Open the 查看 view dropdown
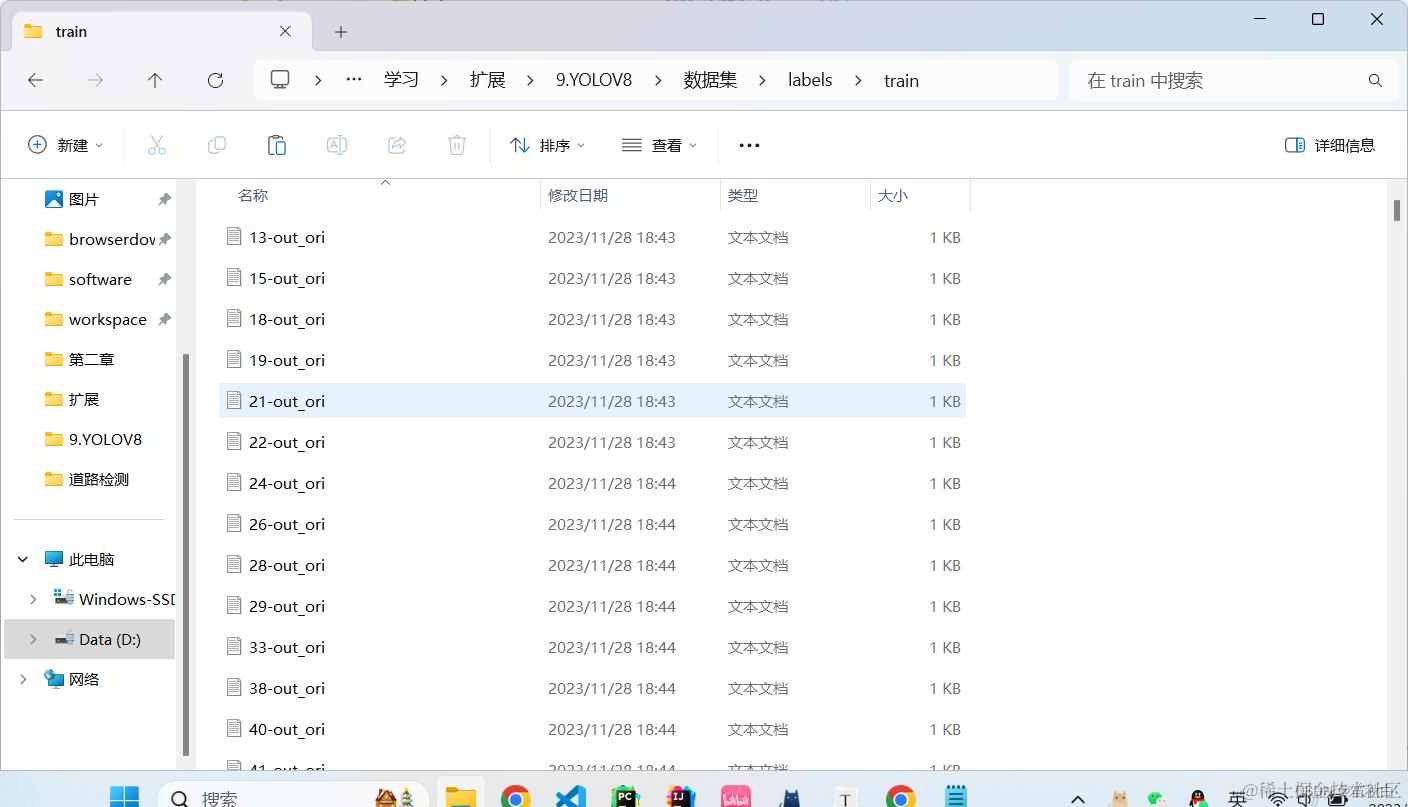Image resolution: width=1408 pixels, height=807 pixels. tap(658, 144)
